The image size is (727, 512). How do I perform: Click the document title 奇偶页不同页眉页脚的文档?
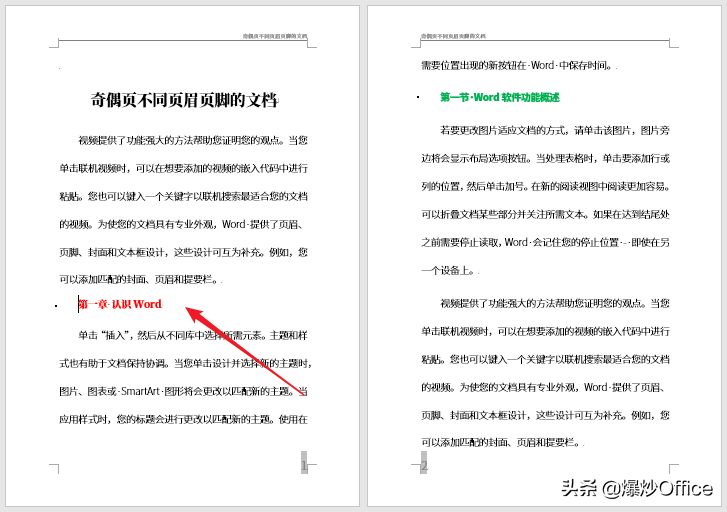click(184, 100)
